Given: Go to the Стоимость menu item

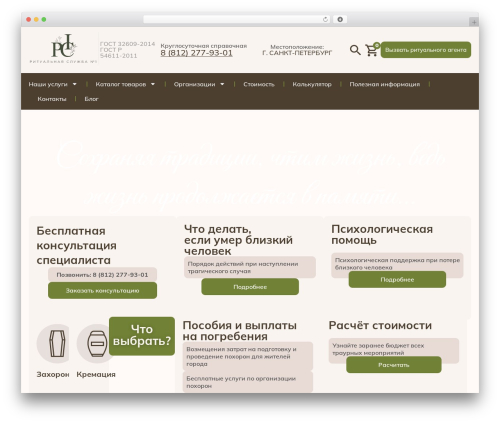Looking at the screenshot, I should coord(259,84).
